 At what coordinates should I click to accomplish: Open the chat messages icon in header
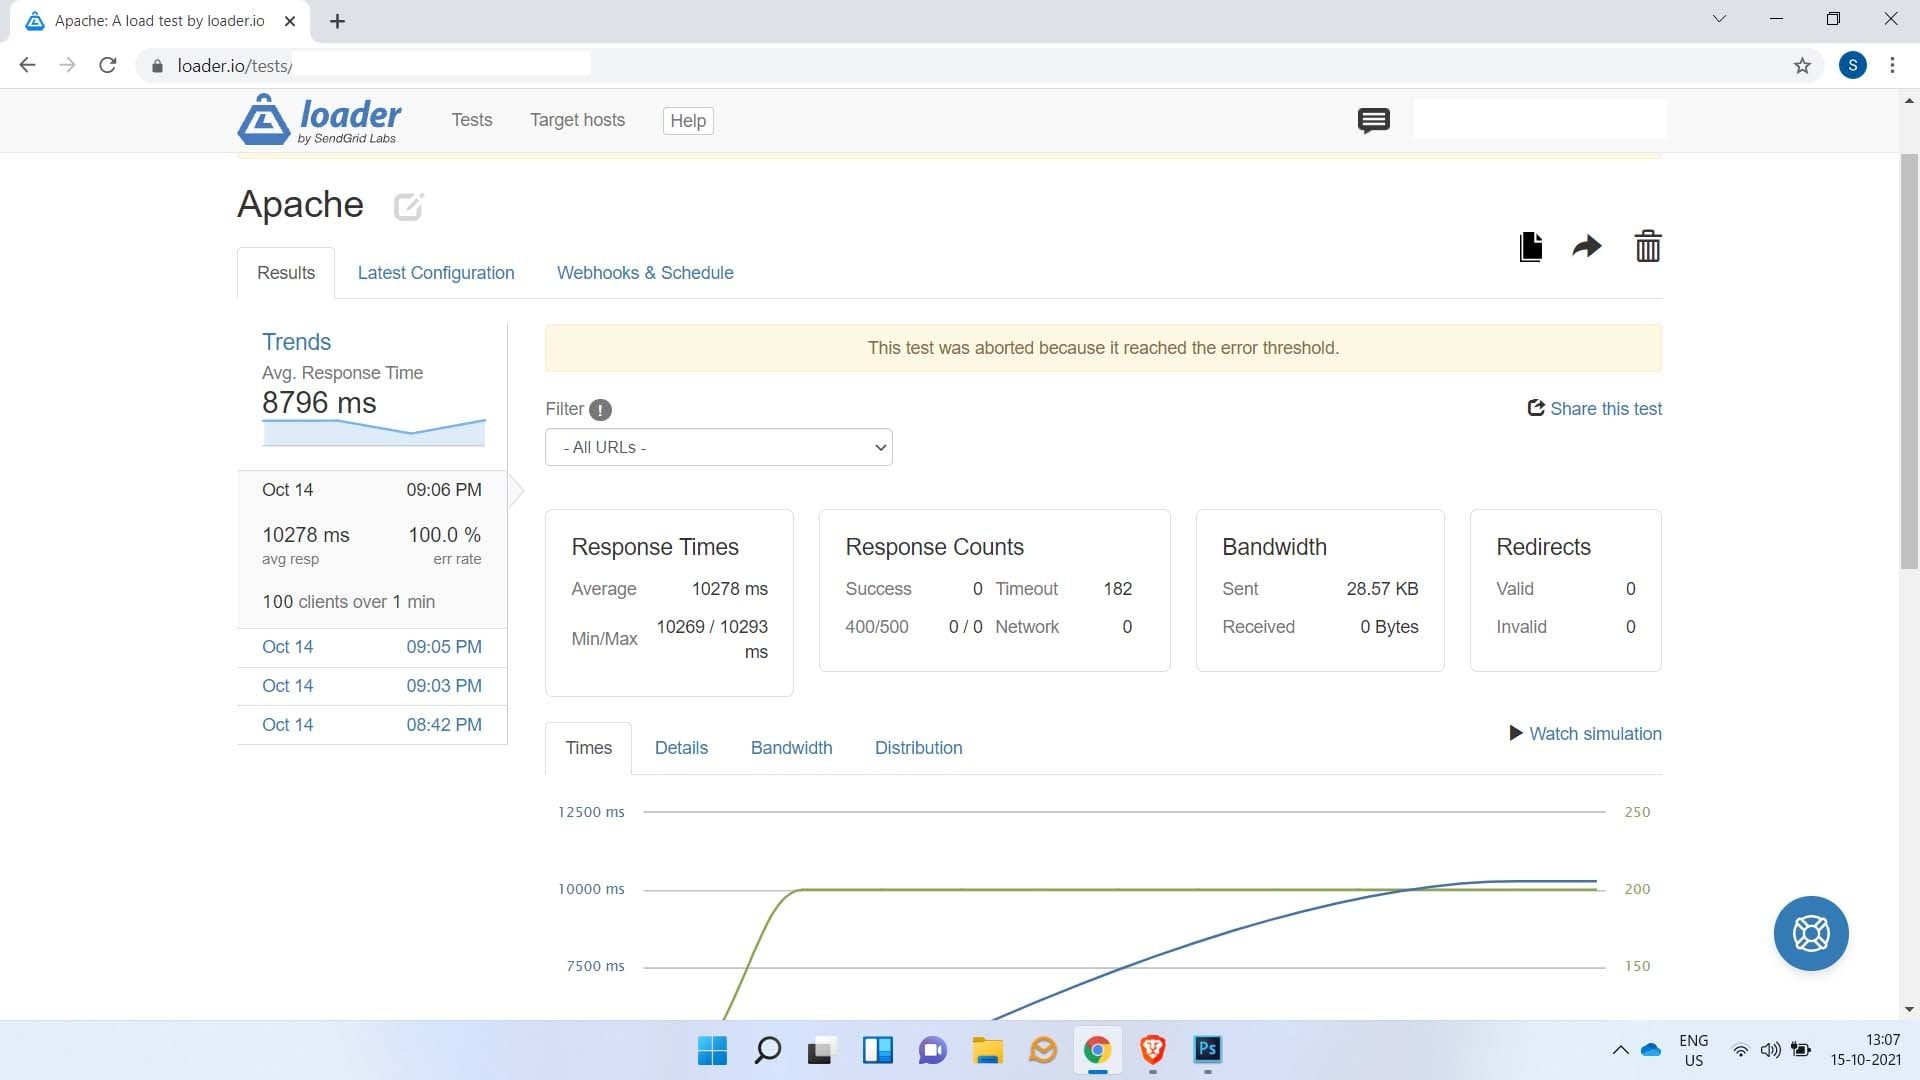[x=1373, y=121]
